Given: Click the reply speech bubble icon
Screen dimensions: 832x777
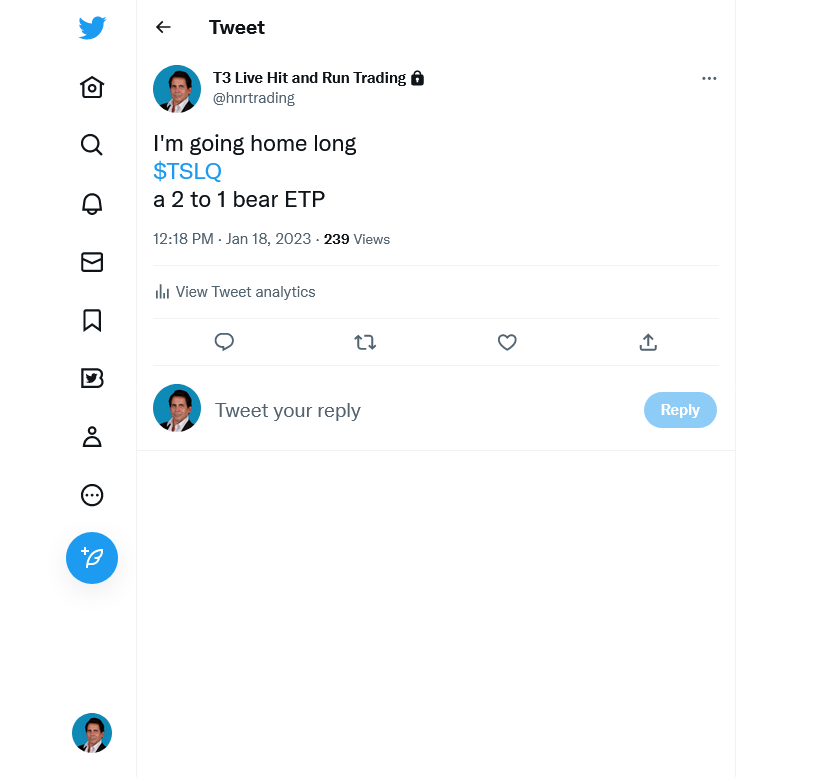Looking at the screenshot, I should (224, 342).
